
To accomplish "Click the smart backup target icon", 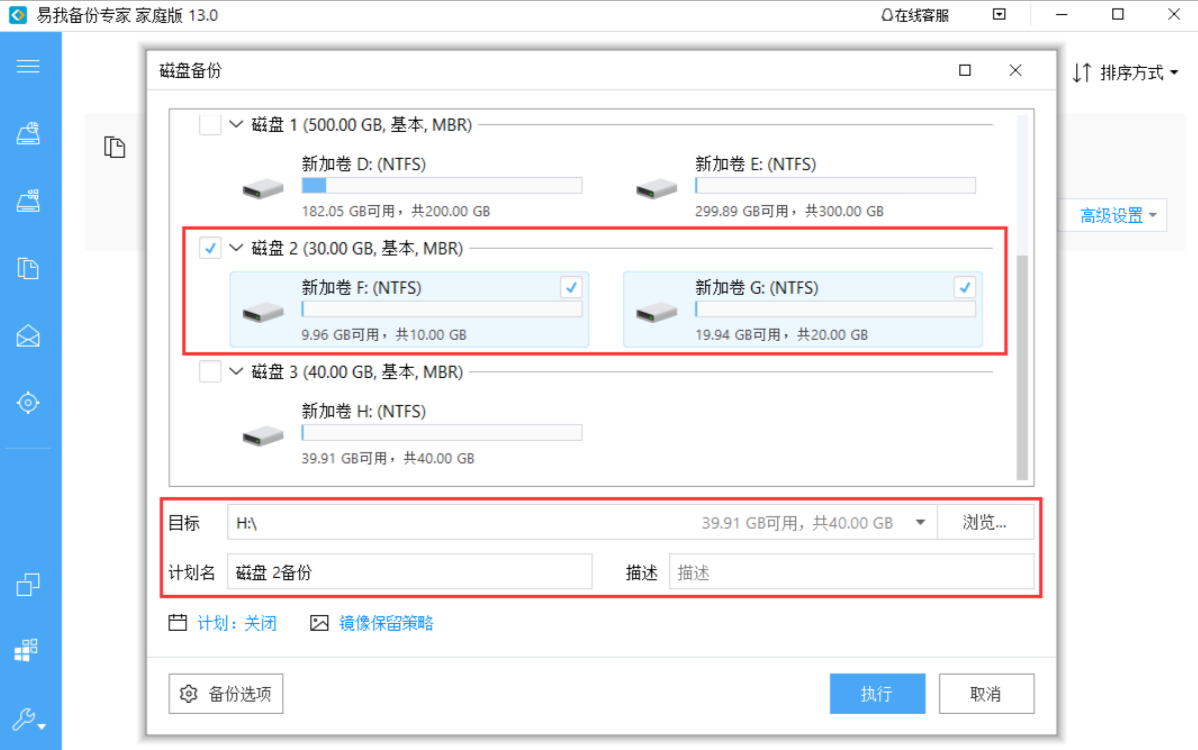I will tap(28, 403).
